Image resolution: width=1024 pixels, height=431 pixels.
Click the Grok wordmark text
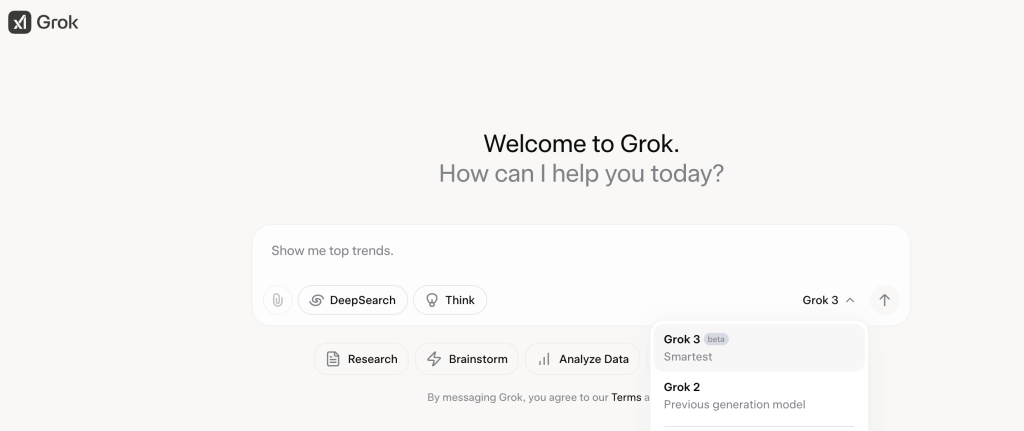pos(59,22)
